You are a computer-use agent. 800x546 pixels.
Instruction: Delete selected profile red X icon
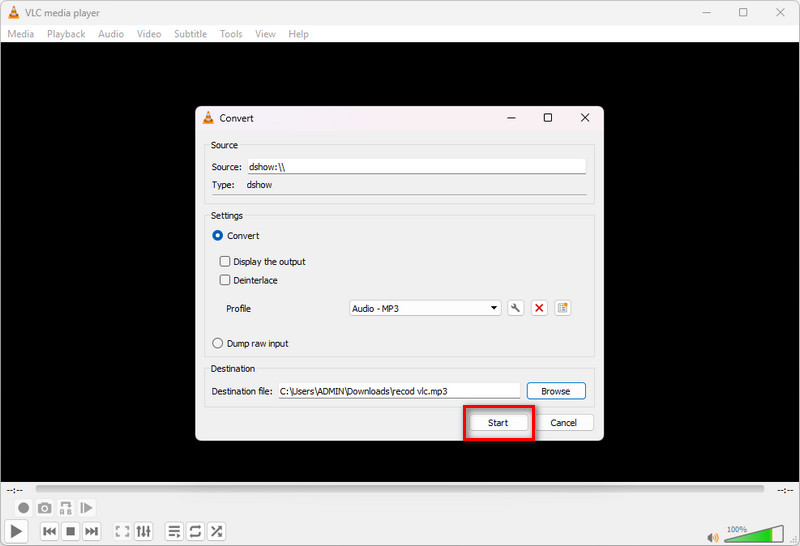(539, 308)
